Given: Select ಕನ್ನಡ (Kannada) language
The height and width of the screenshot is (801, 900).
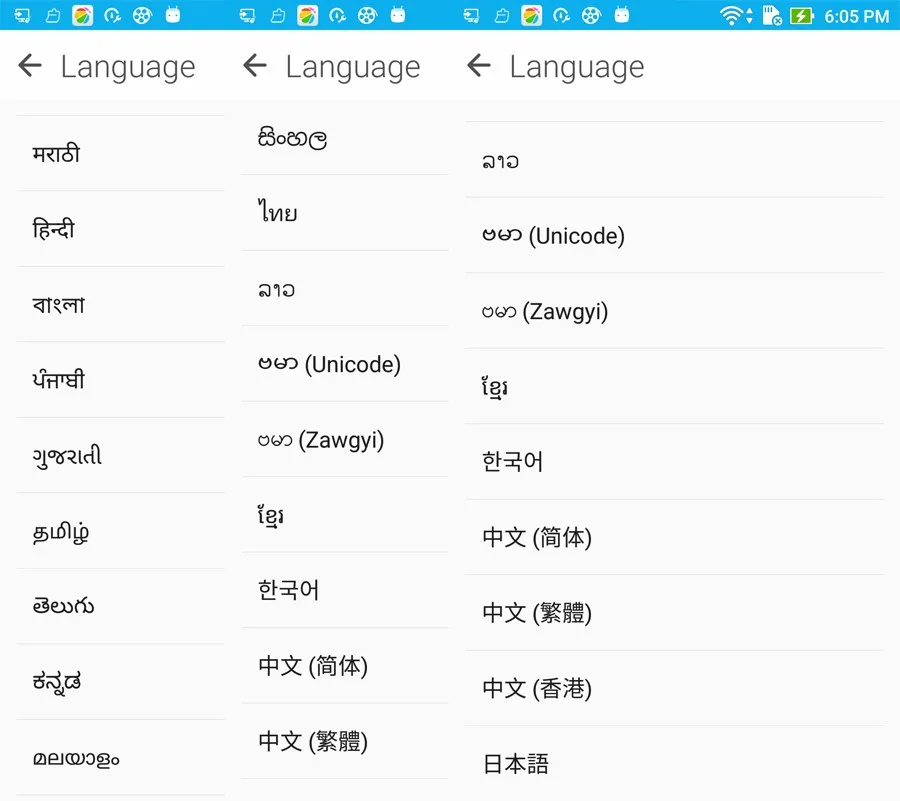Looking at the screenshot, I should 121,682.
